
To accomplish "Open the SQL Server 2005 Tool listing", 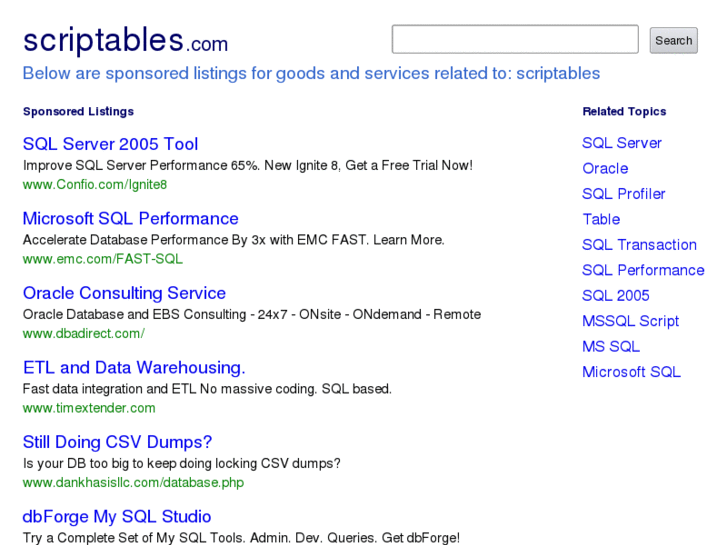I will [x=110, y=144].
